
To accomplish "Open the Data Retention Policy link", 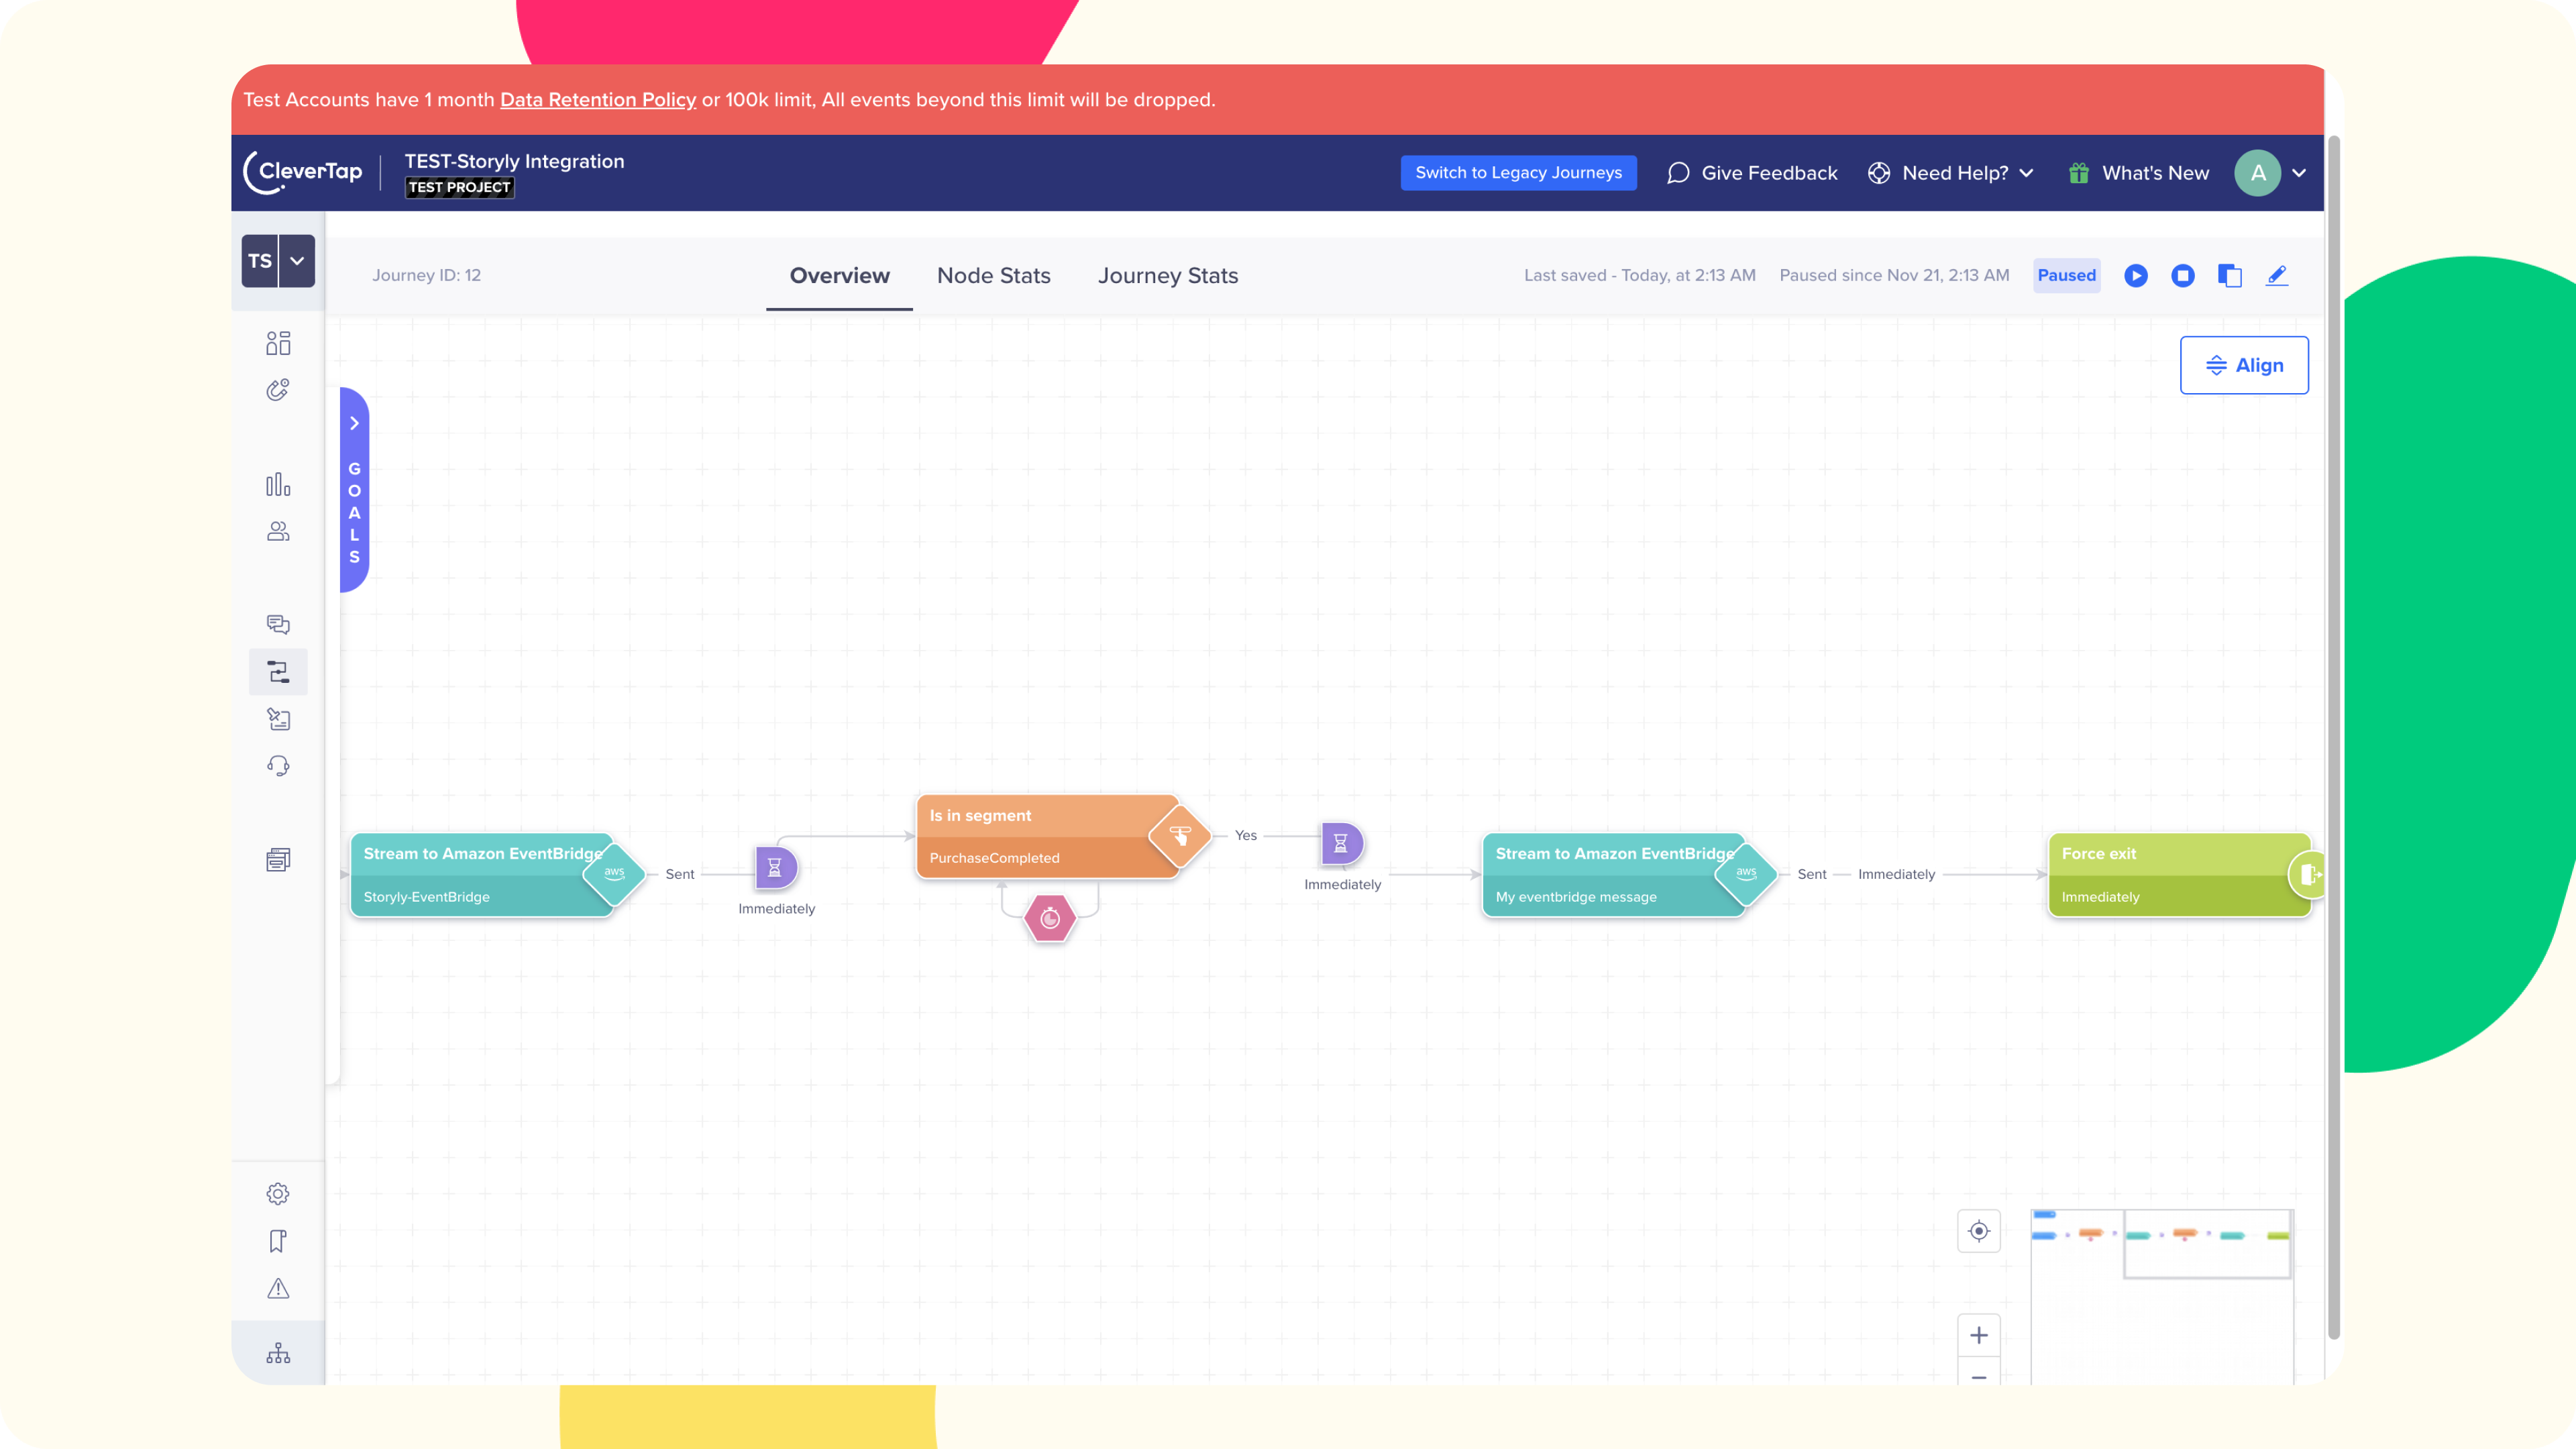I will 597,100.
